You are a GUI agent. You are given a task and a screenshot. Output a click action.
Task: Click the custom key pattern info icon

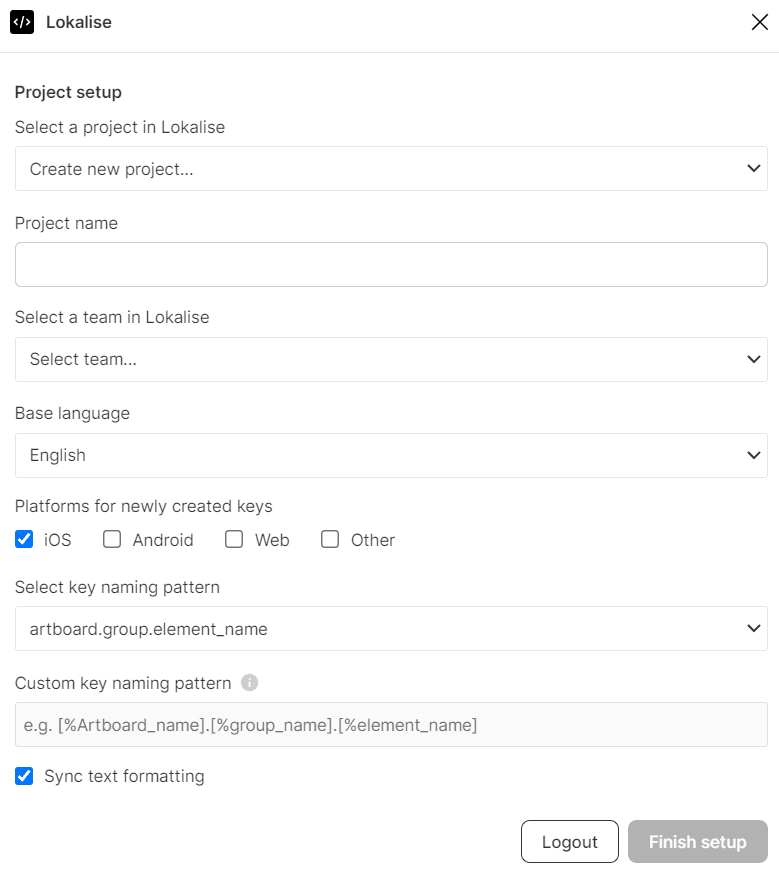click(x=250, y=683)
